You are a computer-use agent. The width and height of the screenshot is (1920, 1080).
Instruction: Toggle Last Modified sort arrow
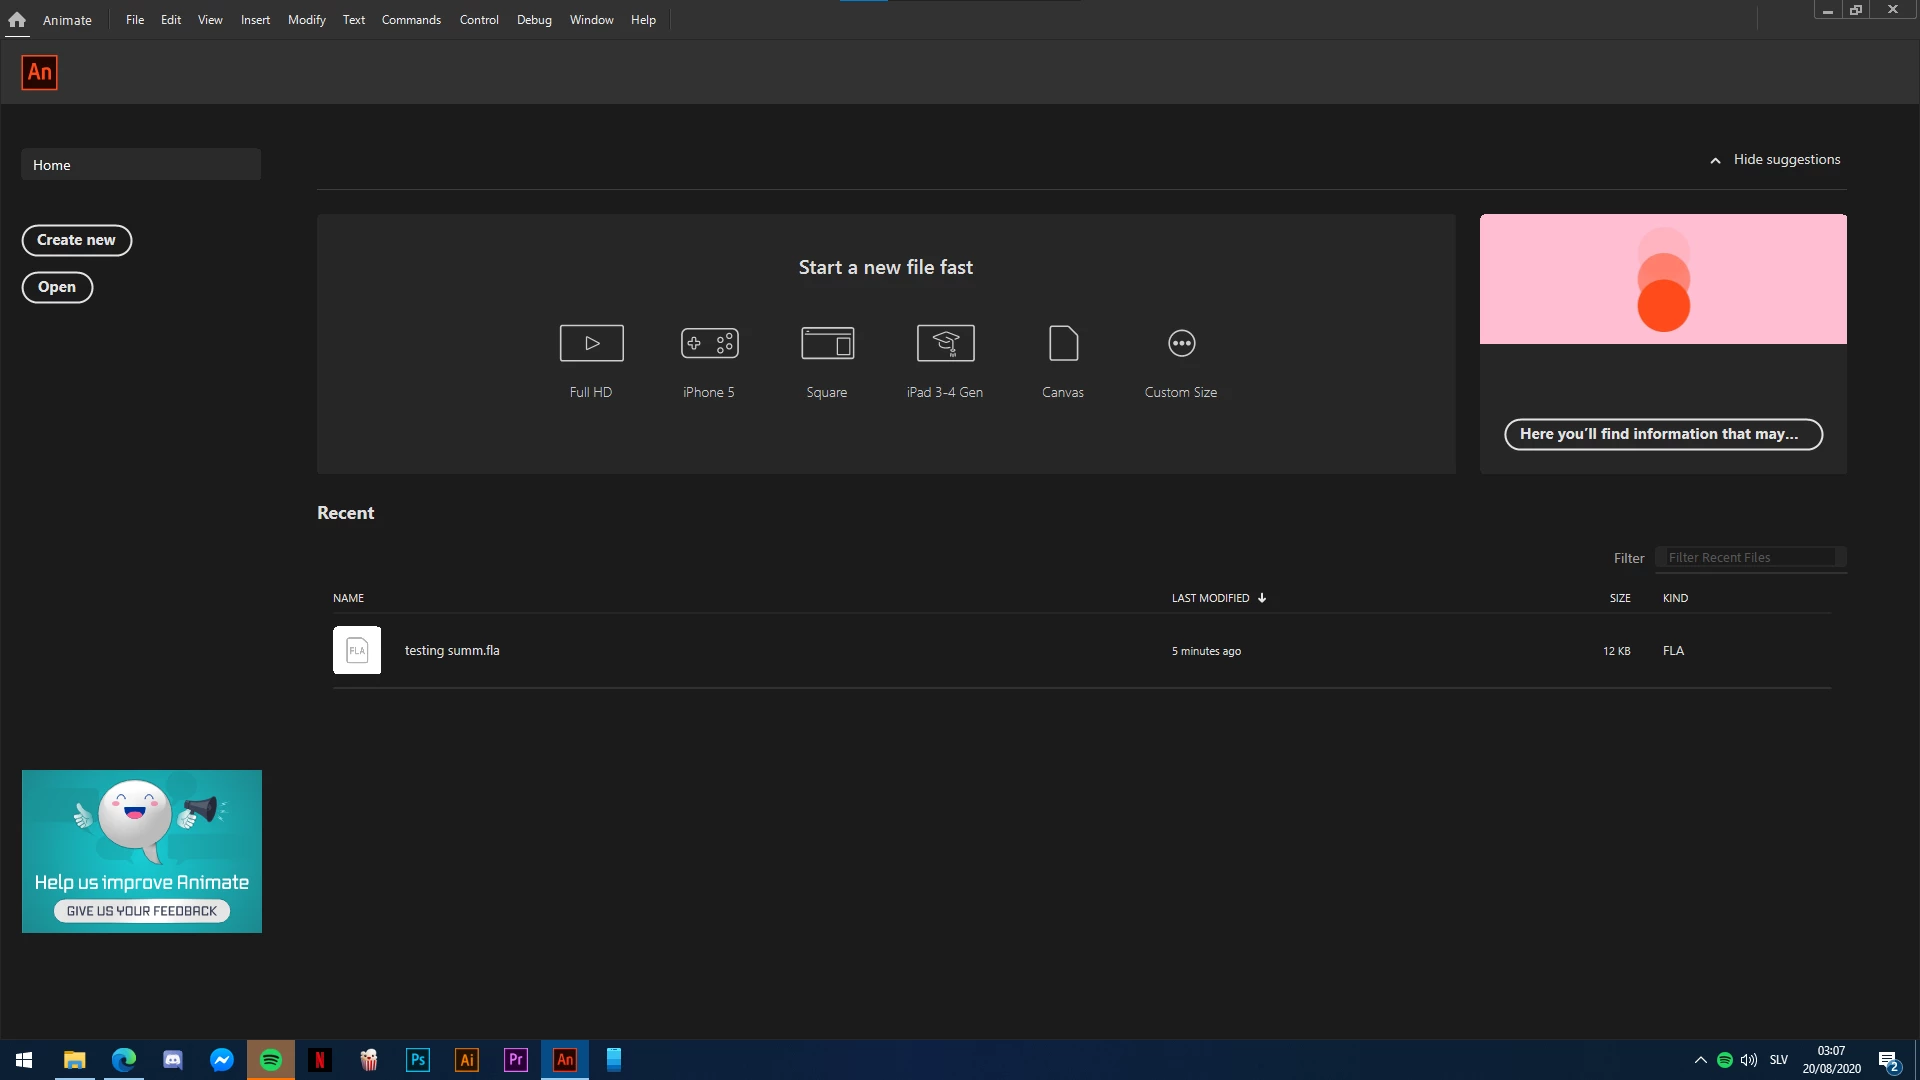1262,598
